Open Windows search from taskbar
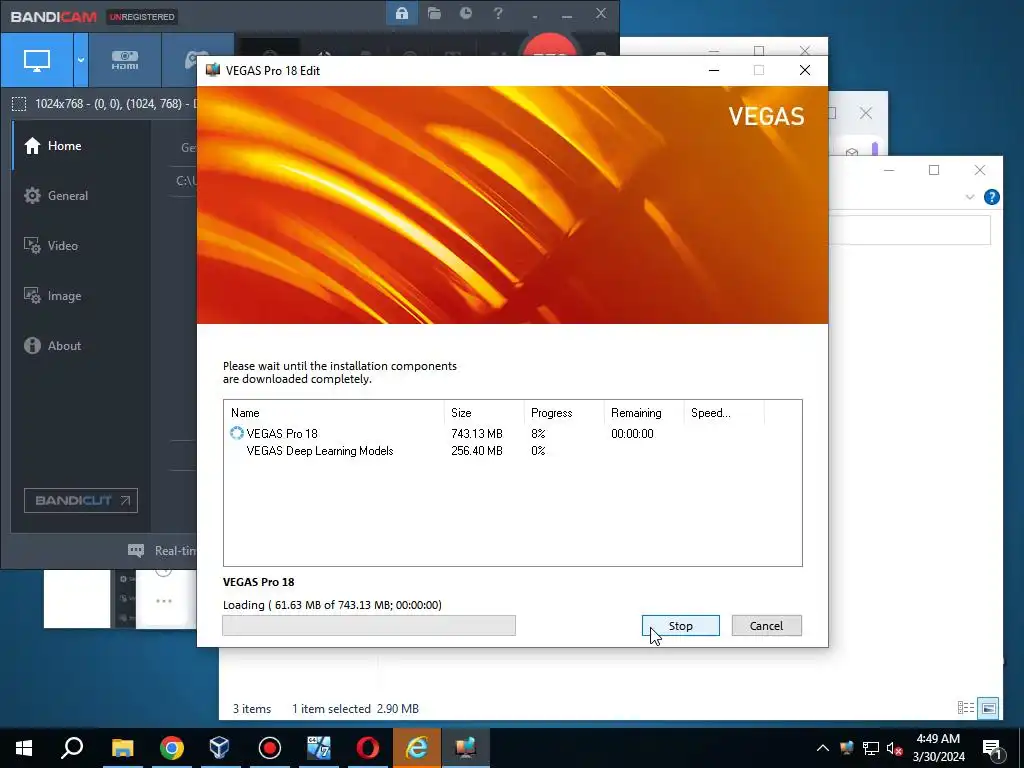Viewport: 1024px width, 768px height. tap(72, 748)
